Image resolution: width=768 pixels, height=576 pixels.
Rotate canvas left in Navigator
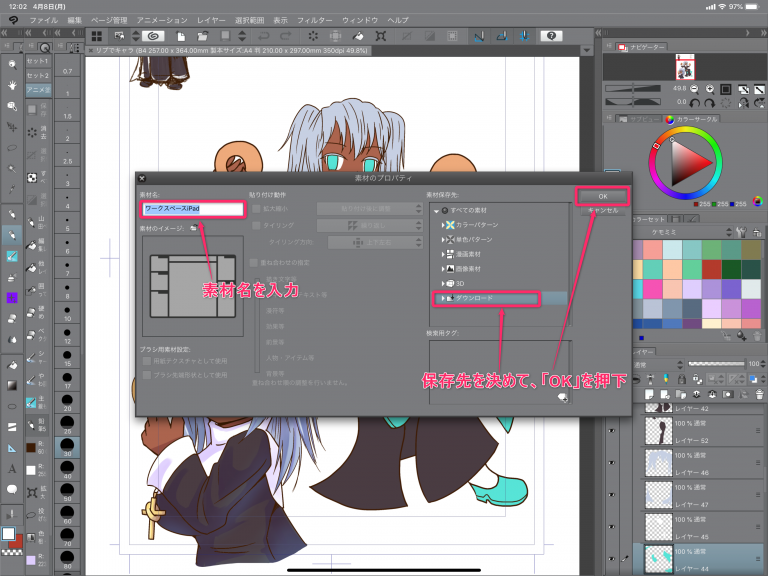[x=695, y=103]
